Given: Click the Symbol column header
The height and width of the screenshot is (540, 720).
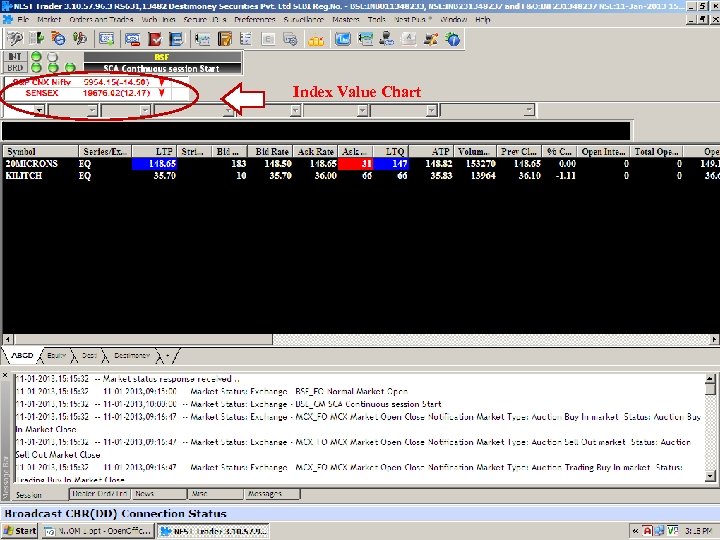Looking at the screenshot, I should tap(40, 152).
